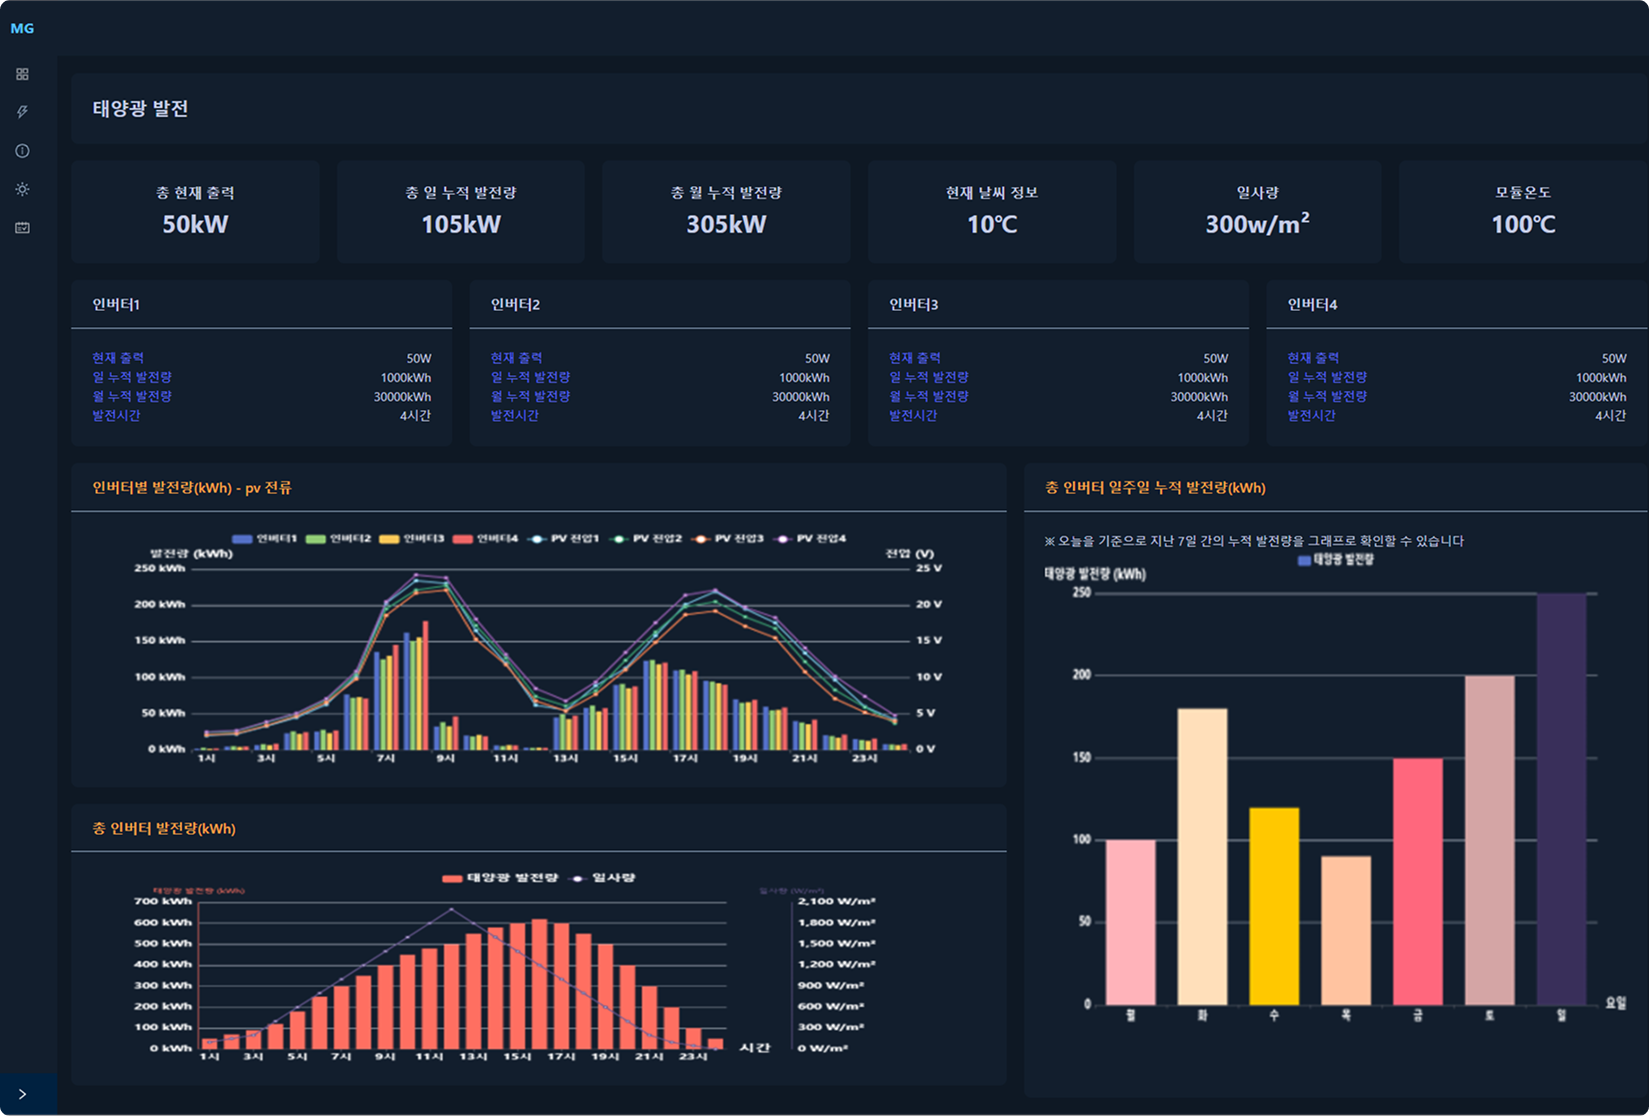Select the 총 일 누적 발전량 105kW card
Viewport: 1649px width, 1116px height.
click(x=461, y=211)
